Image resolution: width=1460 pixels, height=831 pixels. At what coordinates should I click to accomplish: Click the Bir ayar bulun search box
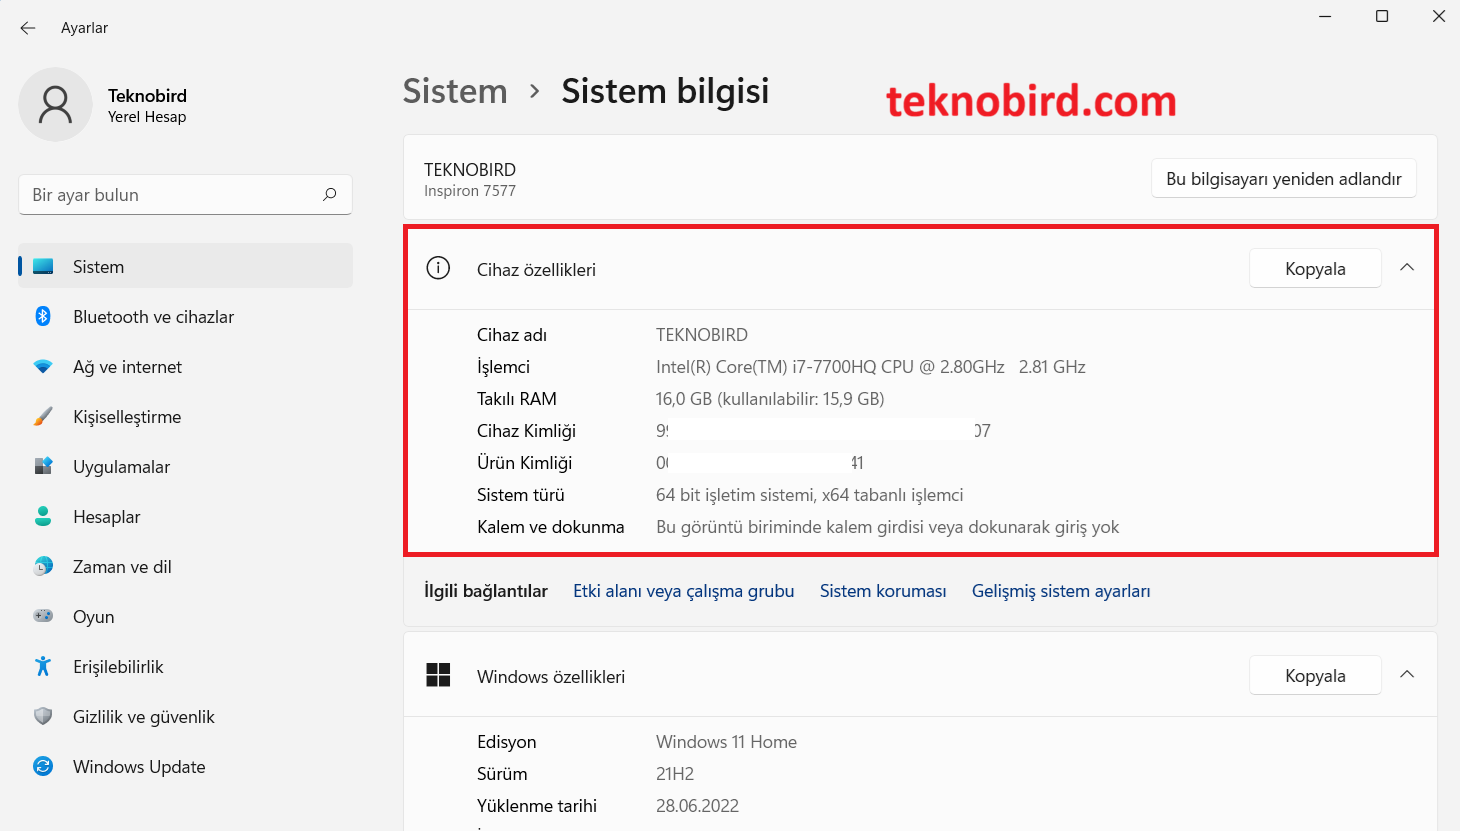185,194
